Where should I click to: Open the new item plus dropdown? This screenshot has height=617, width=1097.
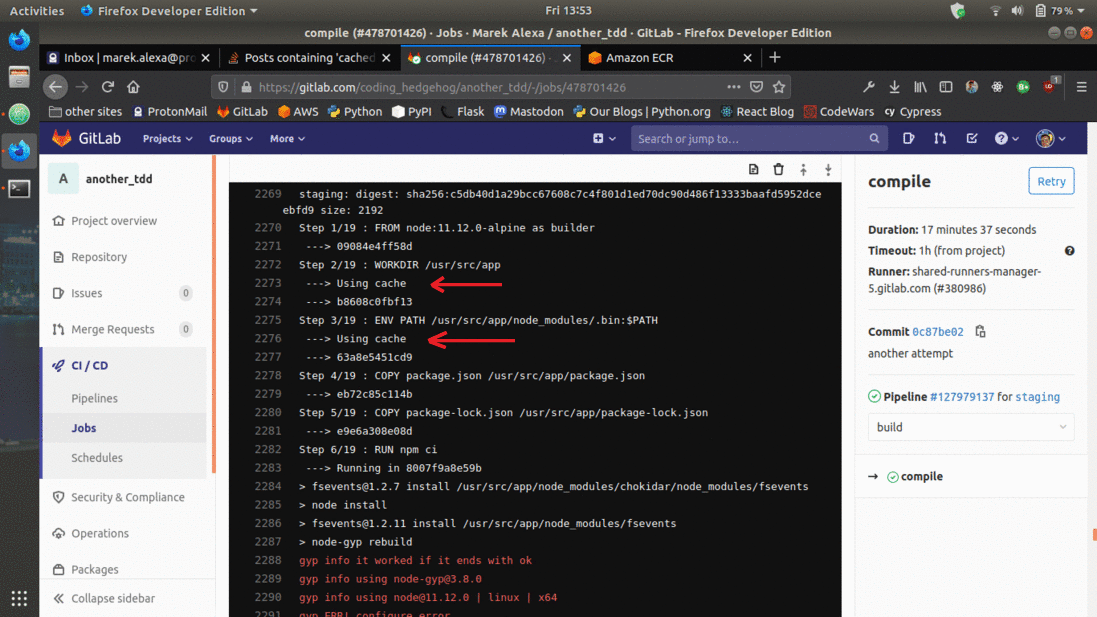(604, 139)
